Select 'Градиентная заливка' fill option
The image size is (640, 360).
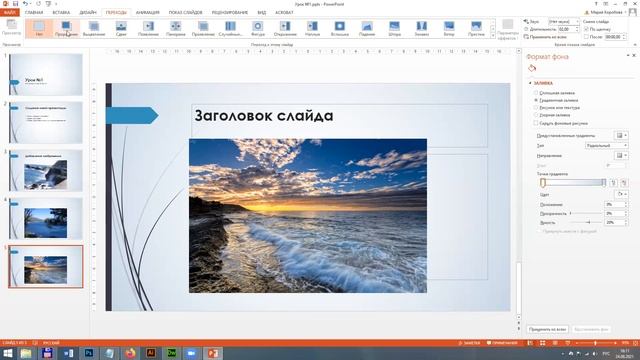[x=556, y=100]
